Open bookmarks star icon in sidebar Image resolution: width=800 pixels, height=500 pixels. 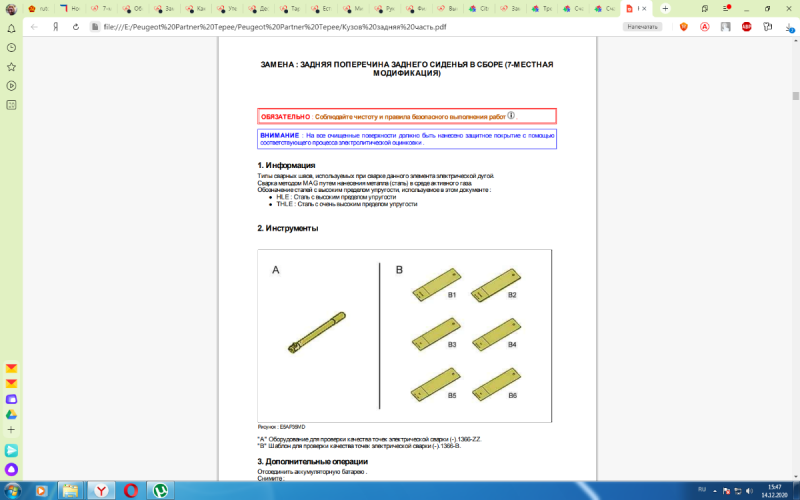11,67
